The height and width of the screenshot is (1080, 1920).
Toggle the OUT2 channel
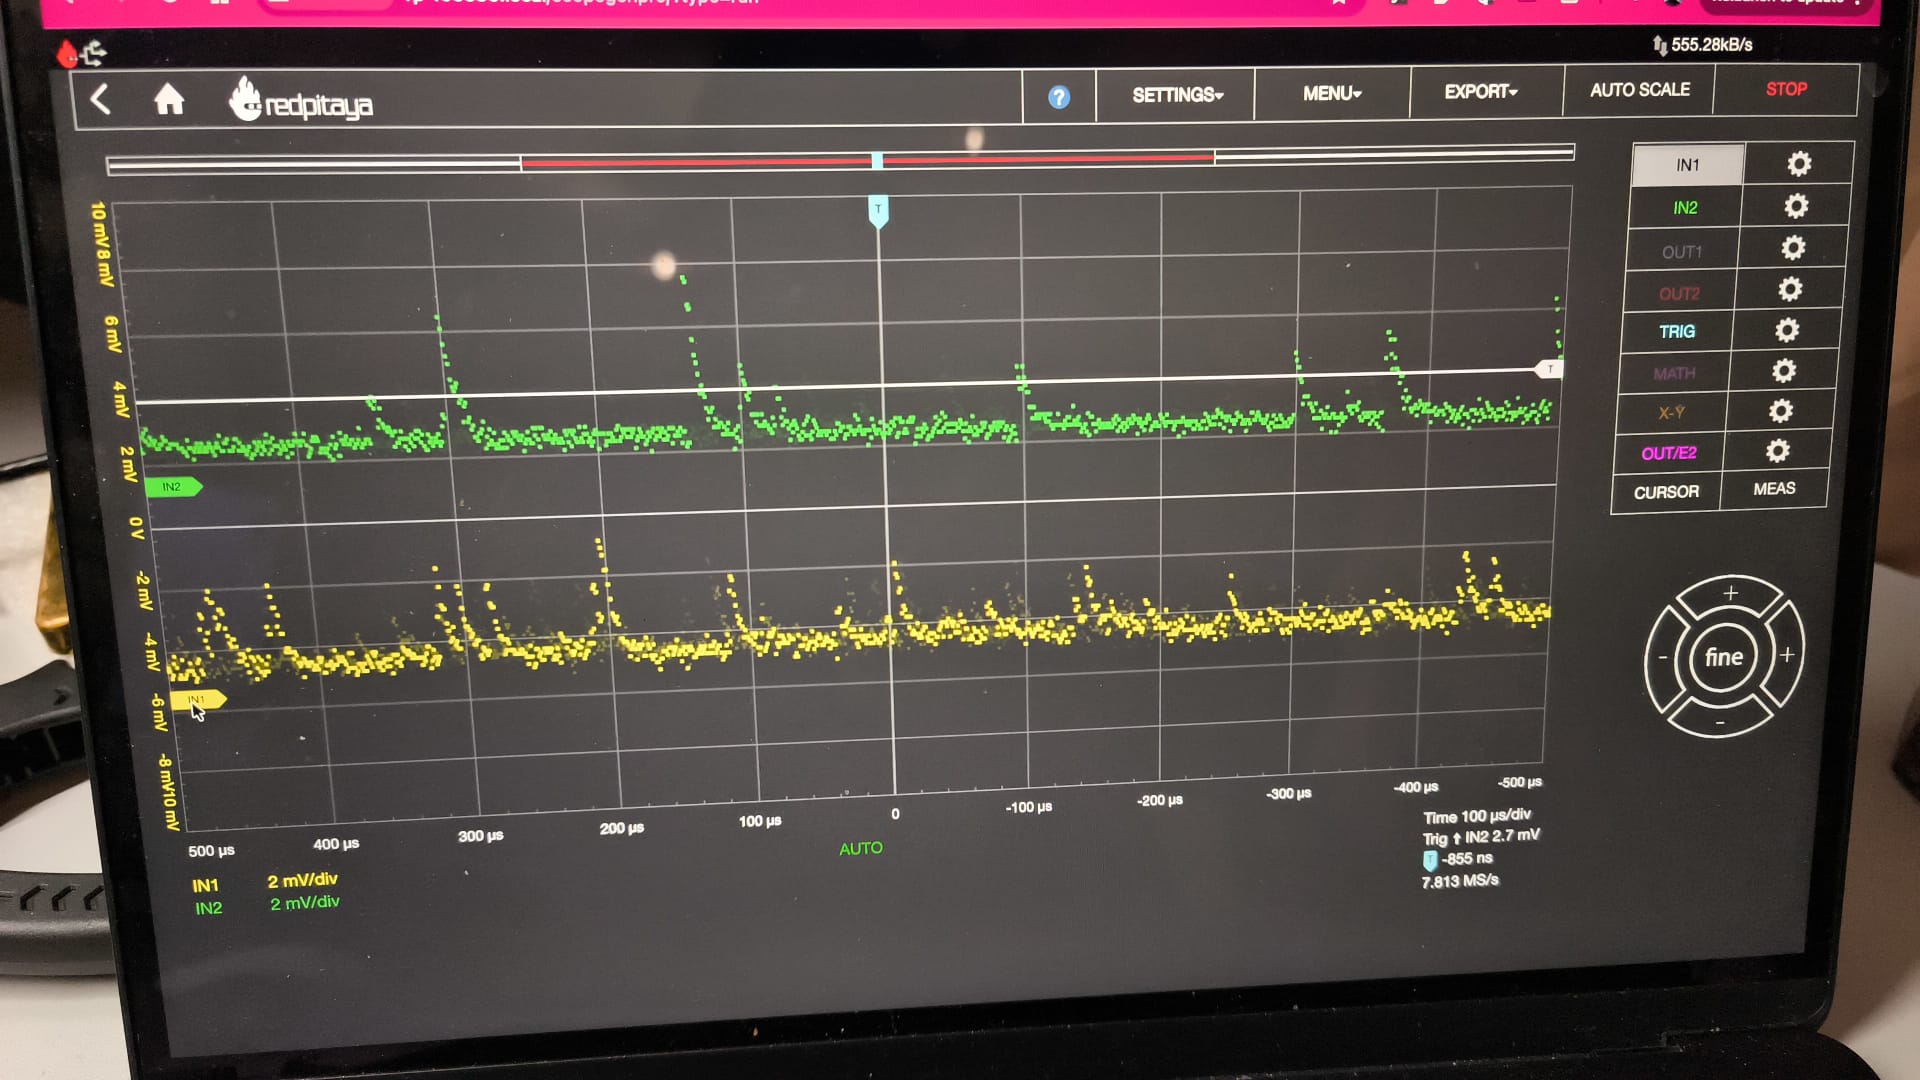(x=1679, y=294)
